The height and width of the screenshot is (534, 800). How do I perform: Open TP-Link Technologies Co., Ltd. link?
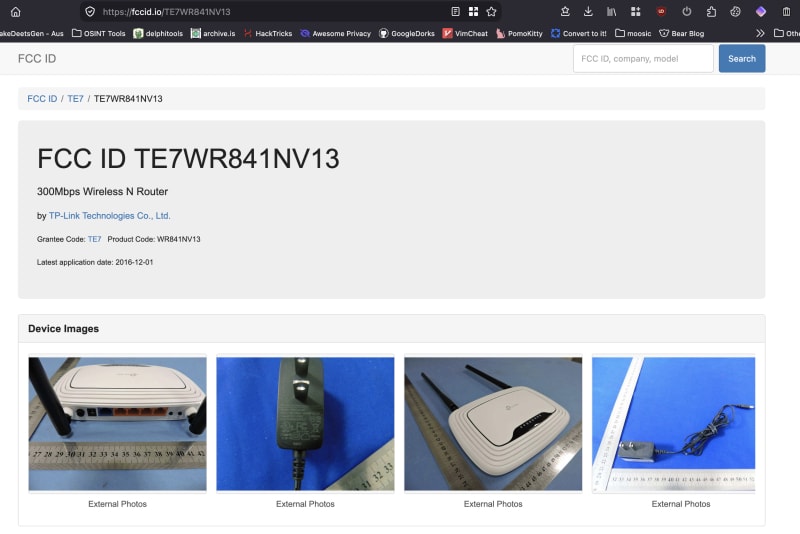(x=110, y=216)
